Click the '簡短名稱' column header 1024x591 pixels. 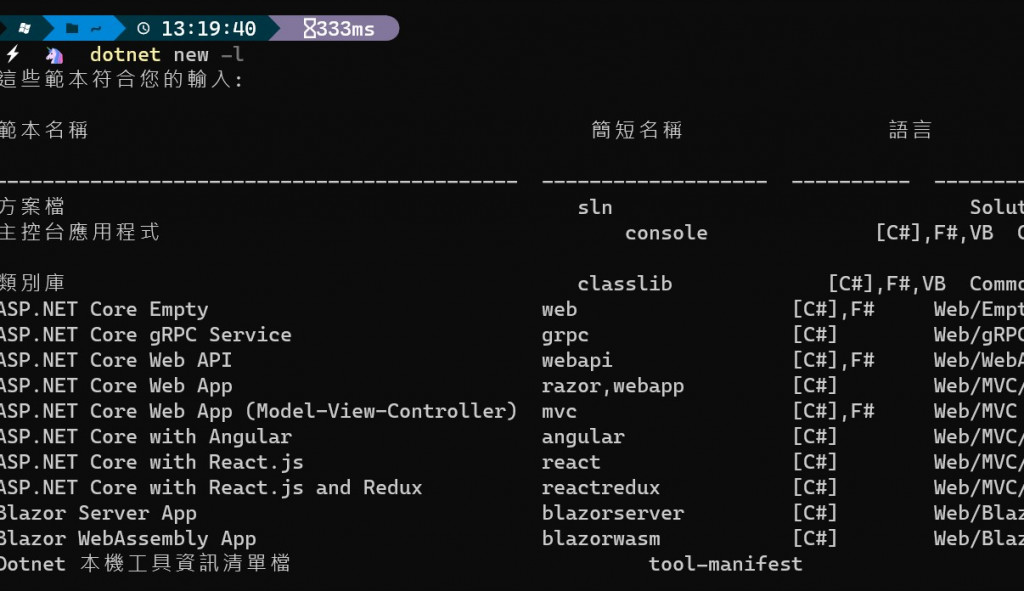[637, 130]
